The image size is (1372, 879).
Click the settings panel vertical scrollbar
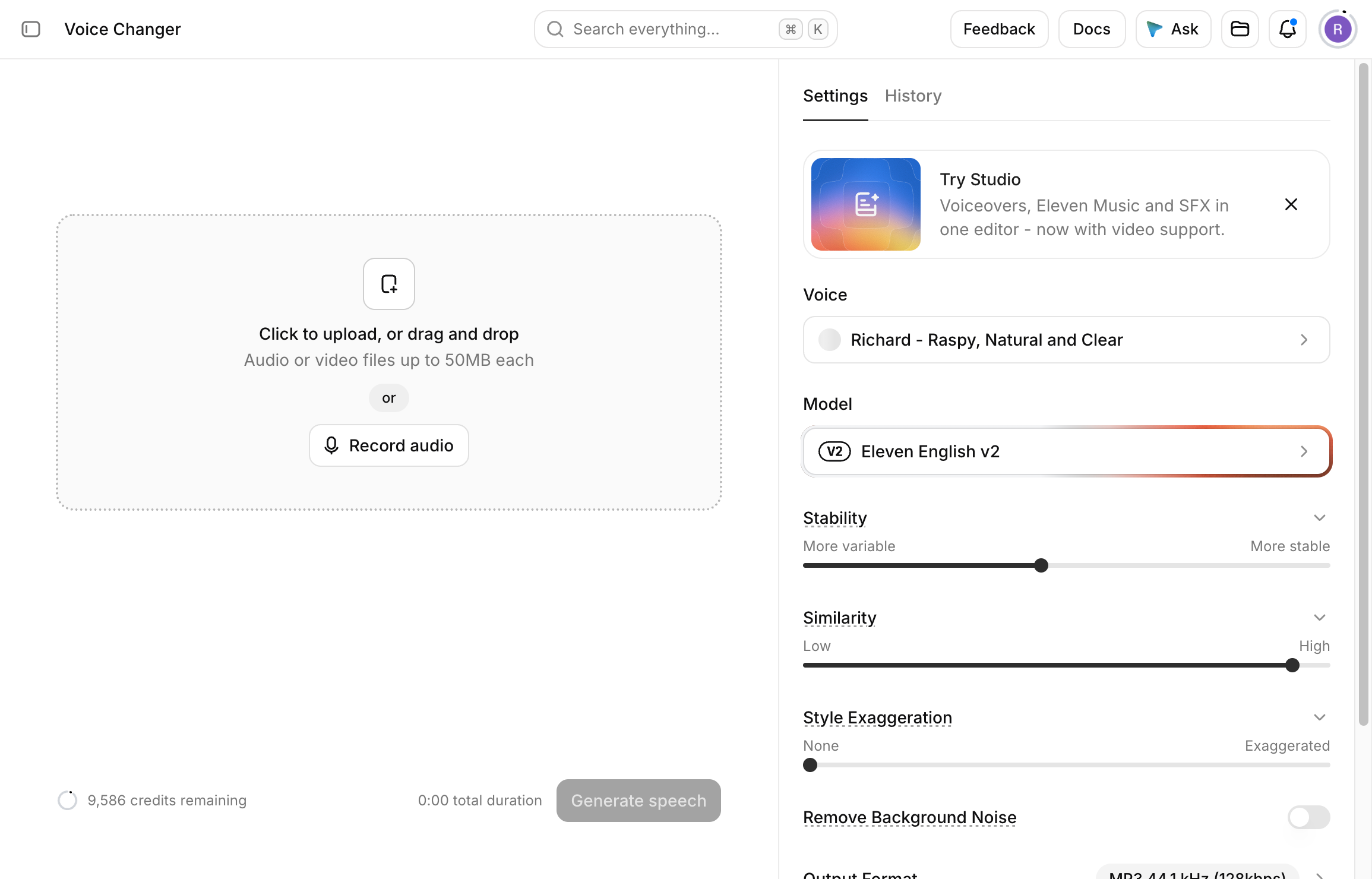click(1362, 394)
